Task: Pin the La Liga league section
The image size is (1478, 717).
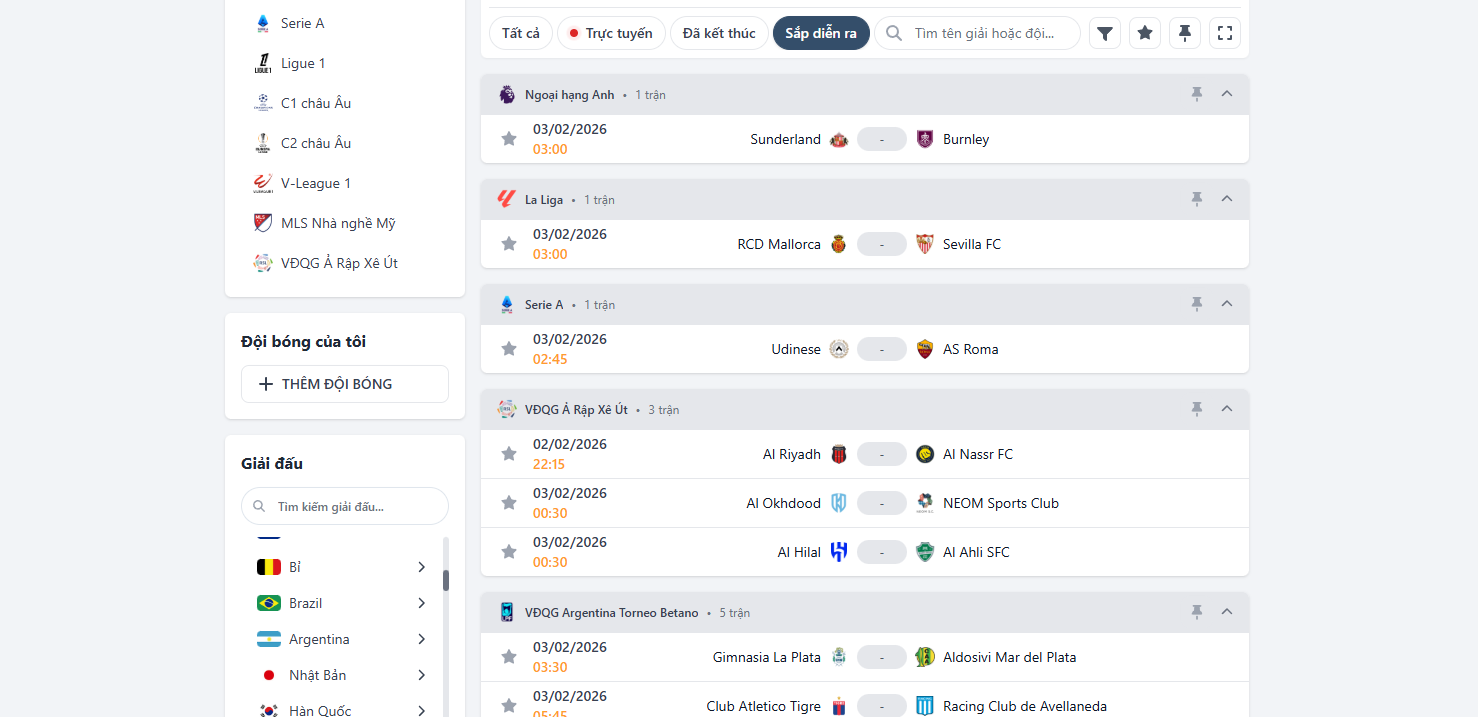Action: pos(1197,199)
